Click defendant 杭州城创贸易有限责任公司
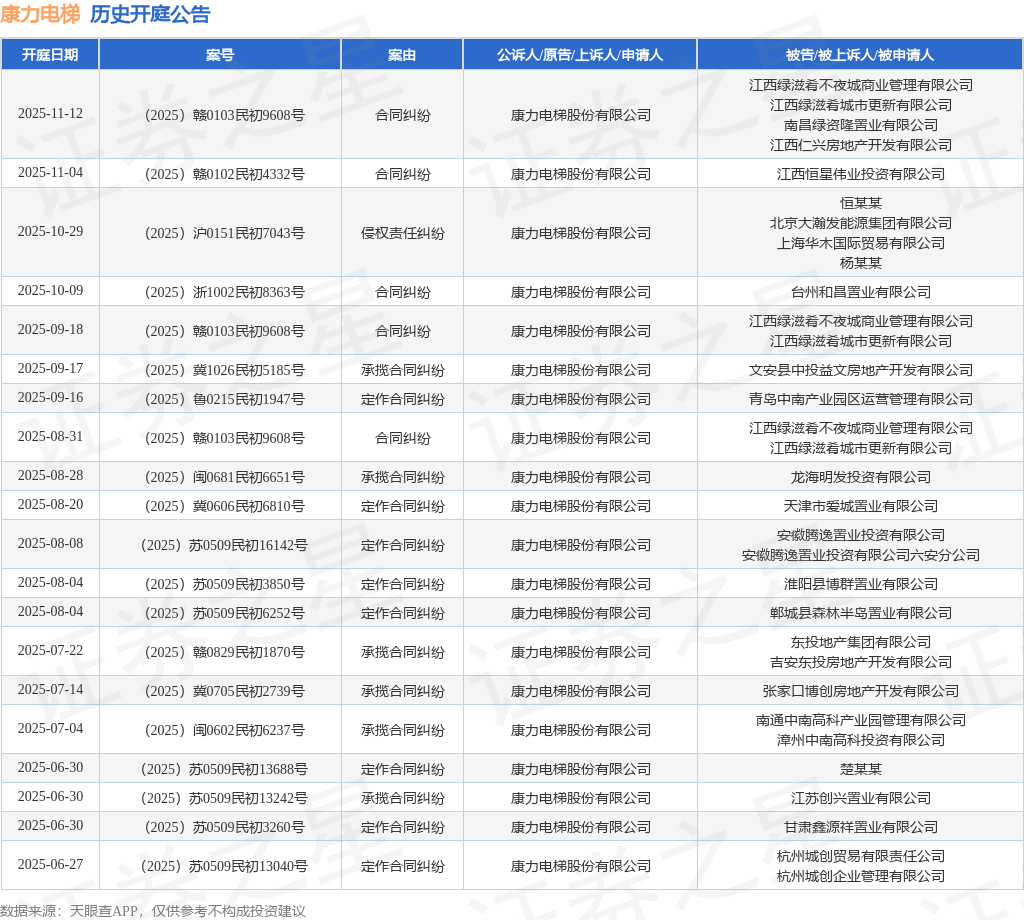 860,857
